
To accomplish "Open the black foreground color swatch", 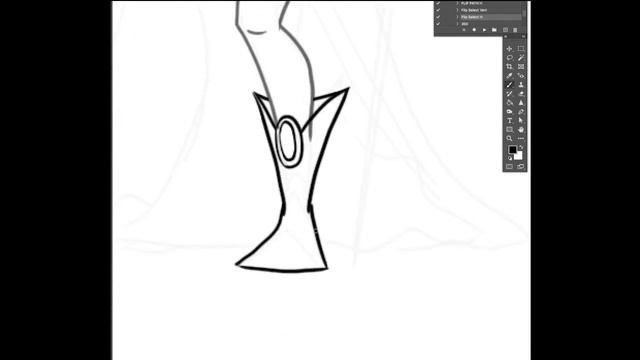I will pos(512,150).
